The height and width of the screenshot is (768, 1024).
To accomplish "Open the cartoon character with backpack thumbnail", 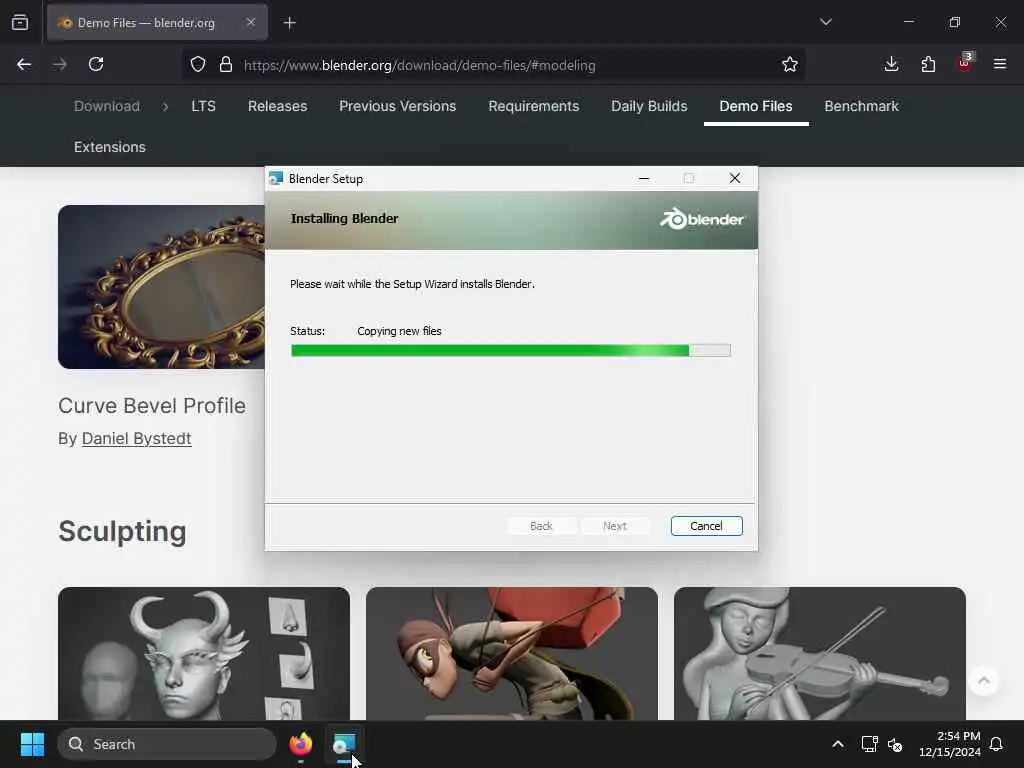I will pyautogui.click(x=511, y=653).
